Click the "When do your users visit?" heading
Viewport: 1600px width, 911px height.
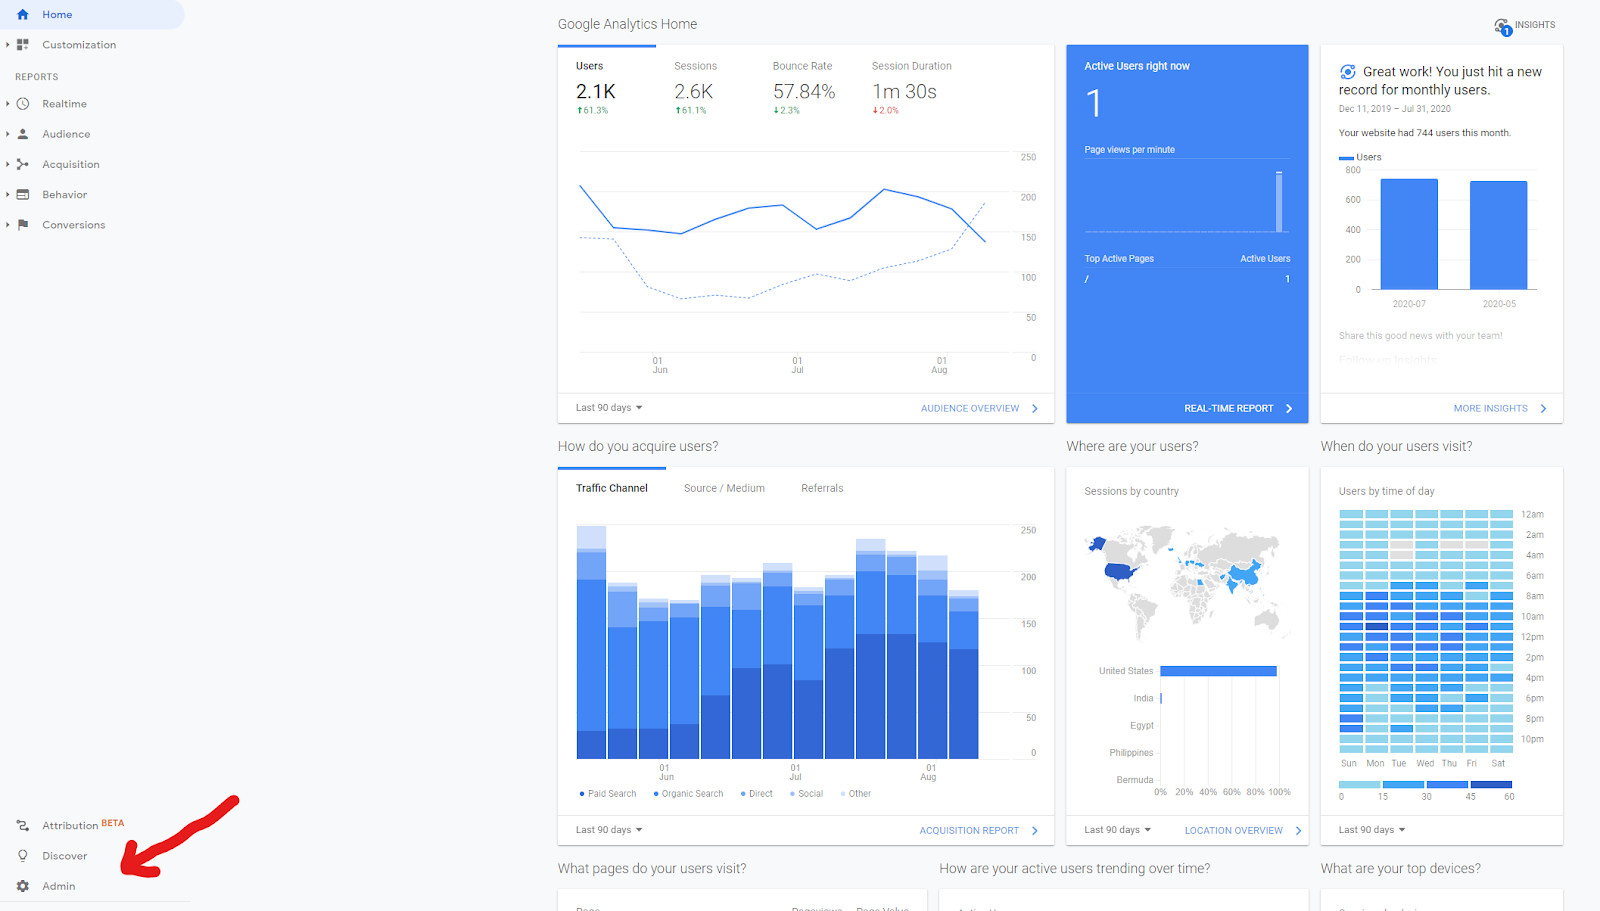pos(1396,446)
